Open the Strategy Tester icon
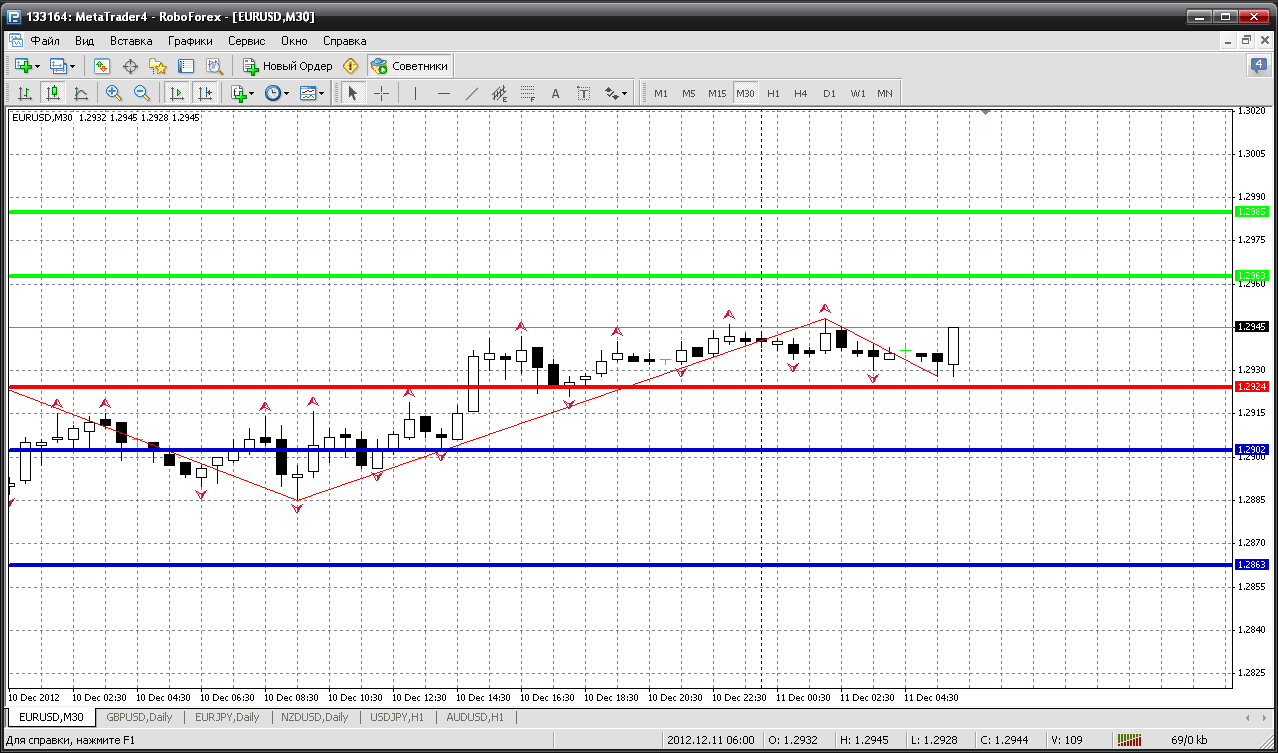The image size is (1278, 753). [214, 66]
